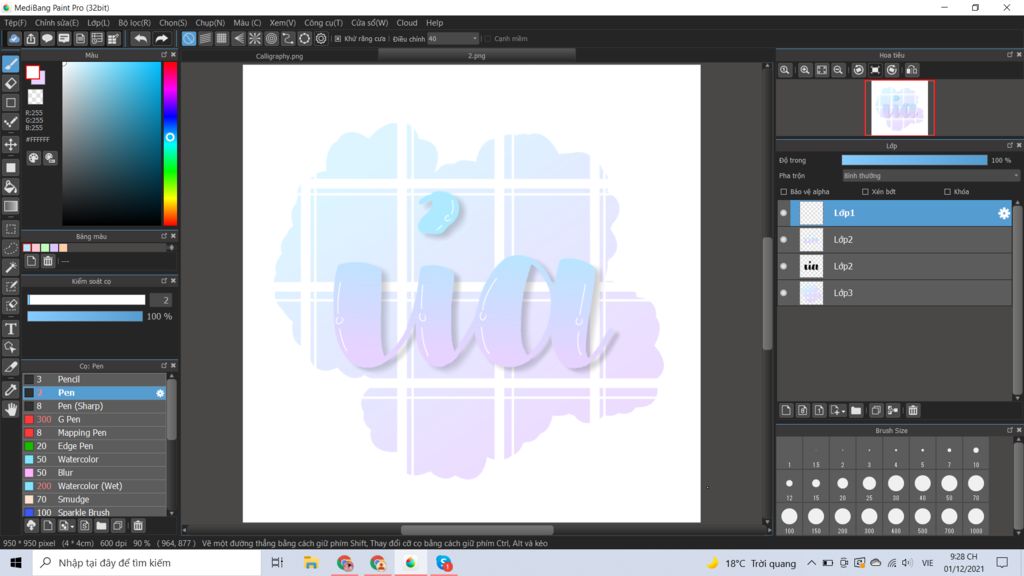Hide the Lớp2 layer with black text thumbnail
Screen dimensions: 1024x576
coord(784,266)
